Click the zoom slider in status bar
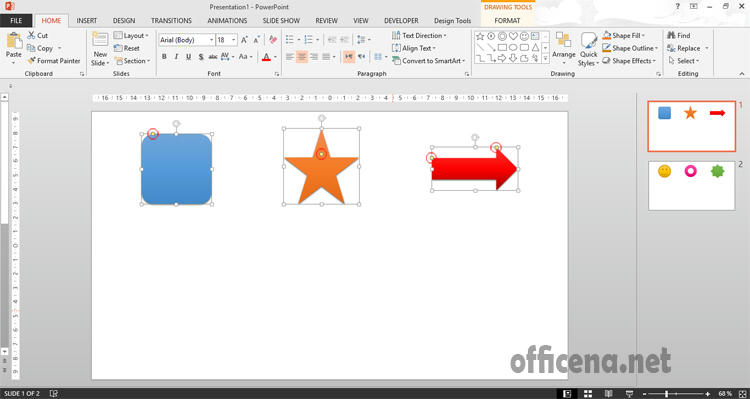 point(667,393)
